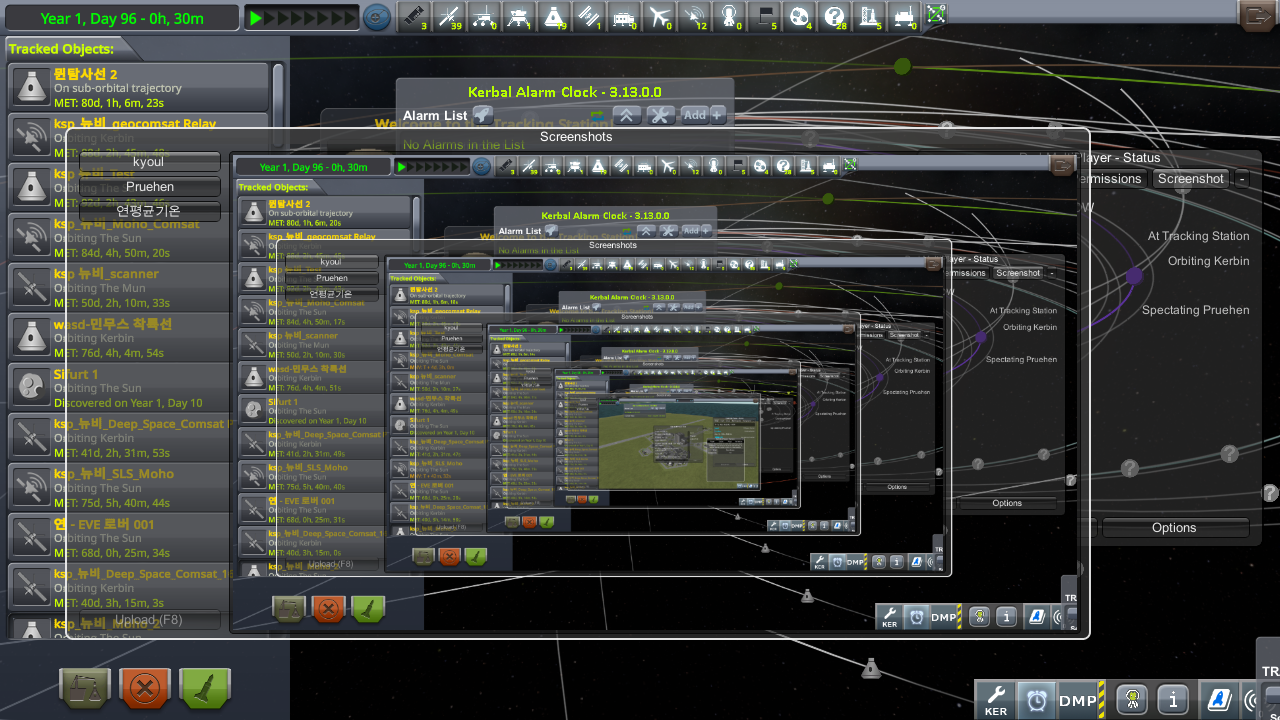Click the green Fly vessel rocket button
Viewport: 1280px width, 720px height.
point(206,689)
